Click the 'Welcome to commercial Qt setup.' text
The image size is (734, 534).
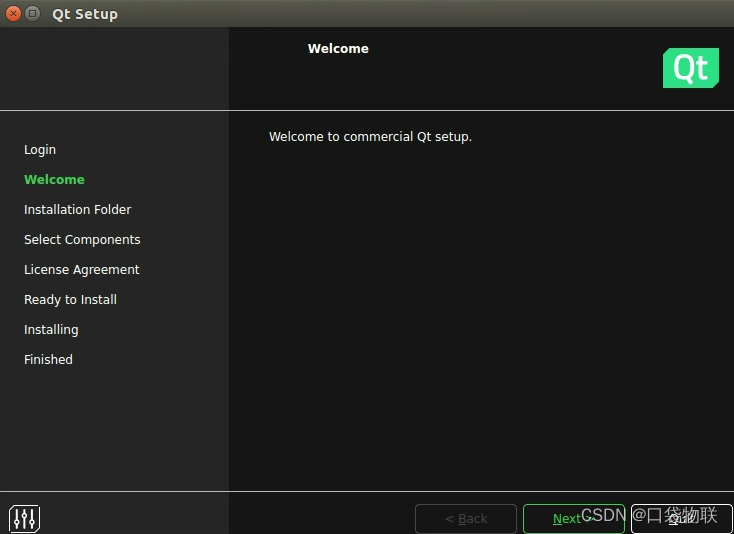tap(370, 137)
